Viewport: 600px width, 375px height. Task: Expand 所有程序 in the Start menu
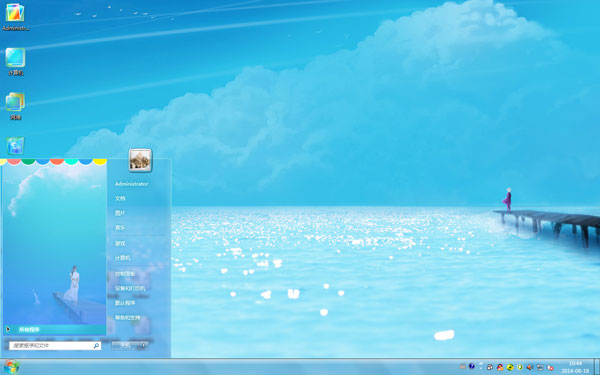click(55, 329)
